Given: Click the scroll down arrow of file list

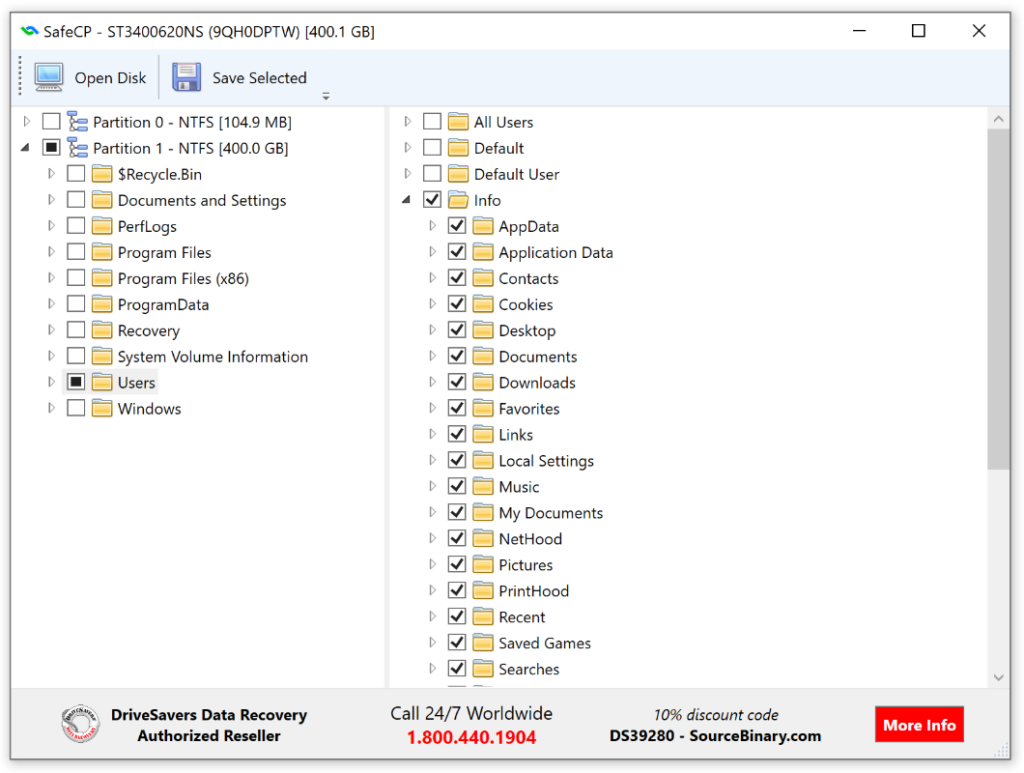Looking at the screenshot, I should coord(999,678).
